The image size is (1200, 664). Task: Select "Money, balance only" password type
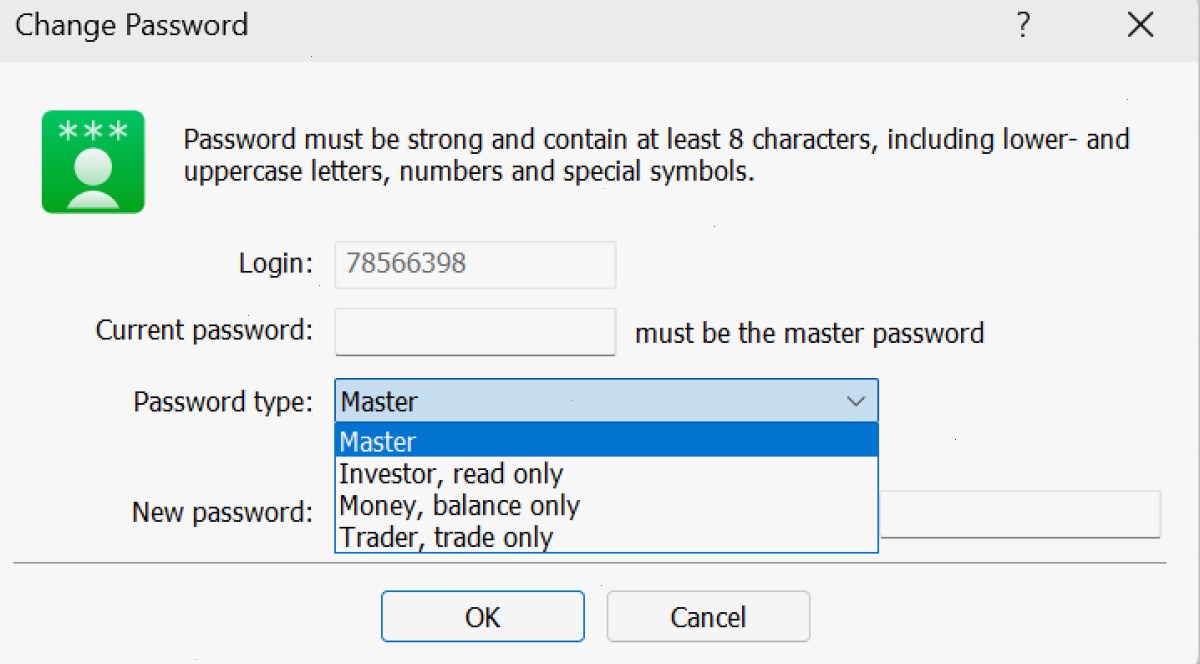(x=607, y=505)
